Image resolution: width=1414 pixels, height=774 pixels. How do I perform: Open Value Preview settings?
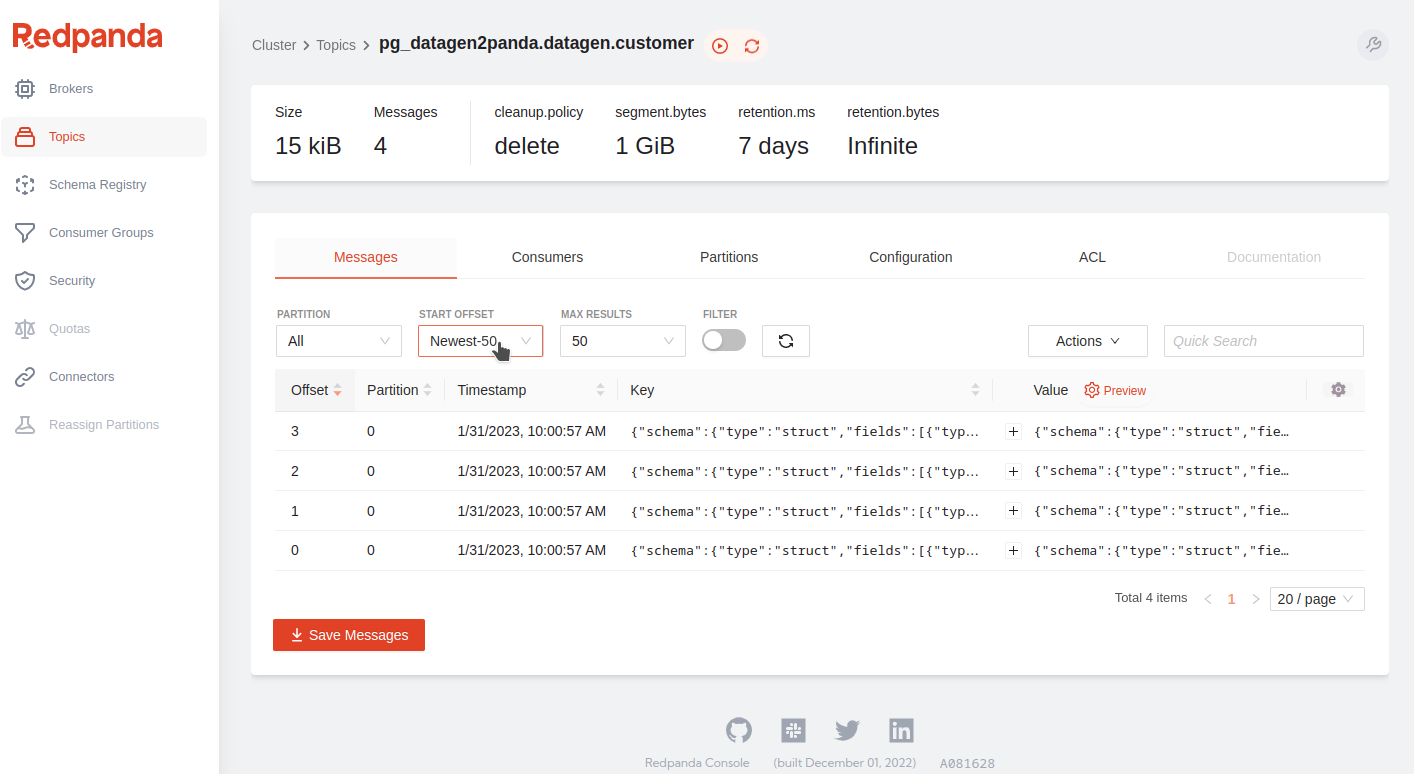click(1116, 390)
